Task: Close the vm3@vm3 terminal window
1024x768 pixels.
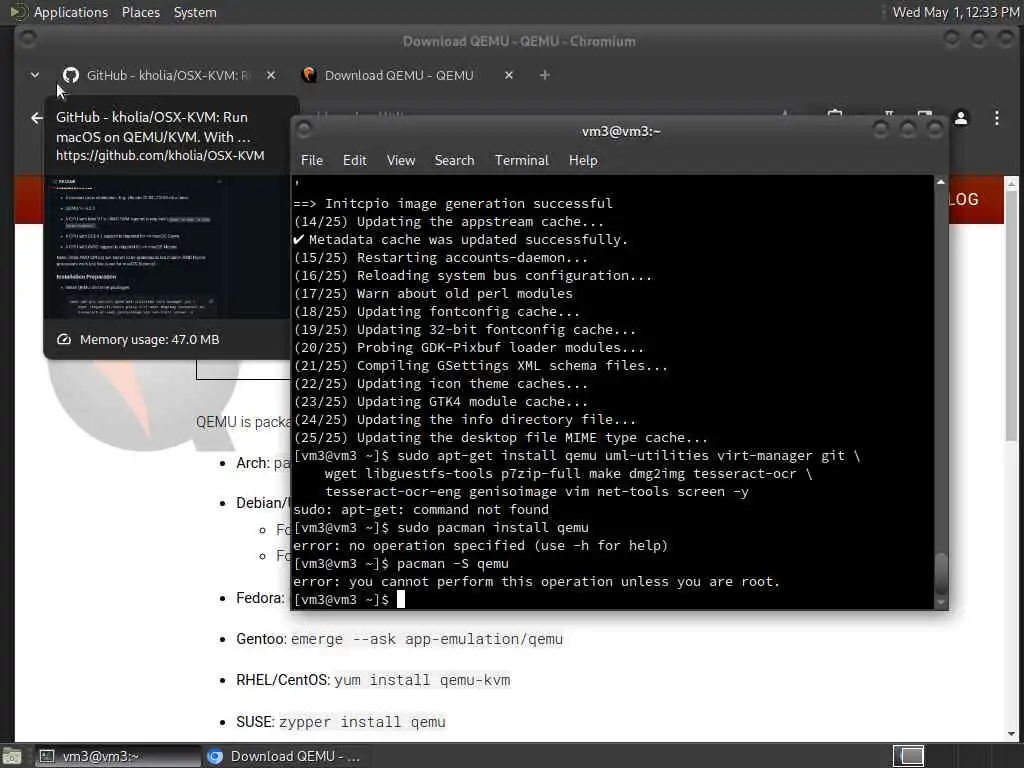Action: (935, 130)
